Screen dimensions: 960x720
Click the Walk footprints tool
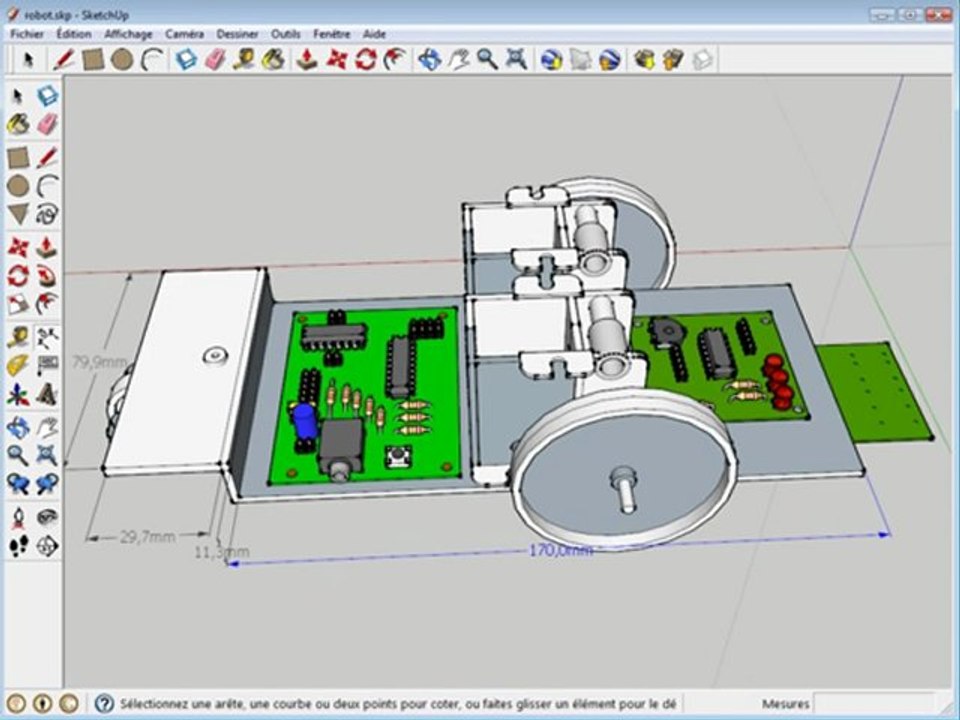coord(18,545)
